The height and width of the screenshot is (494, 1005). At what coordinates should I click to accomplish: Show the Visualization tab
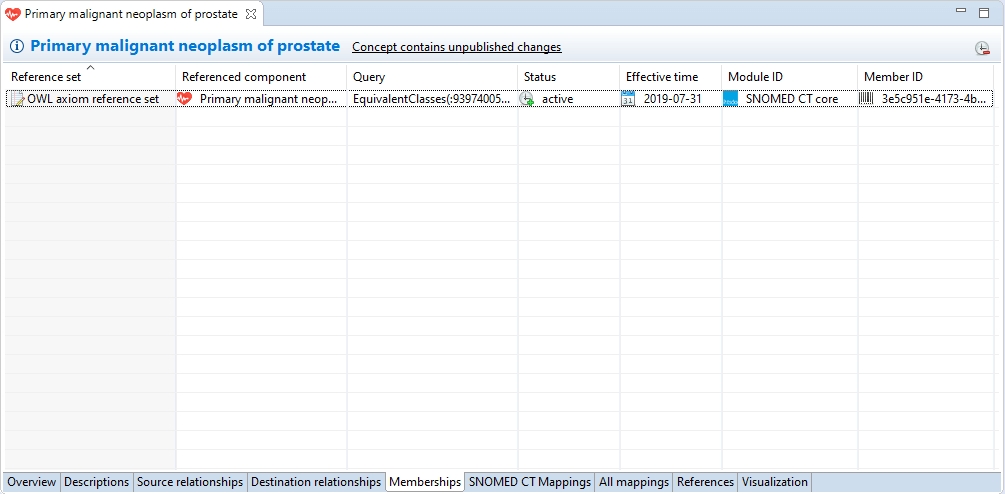coord(774,482)
